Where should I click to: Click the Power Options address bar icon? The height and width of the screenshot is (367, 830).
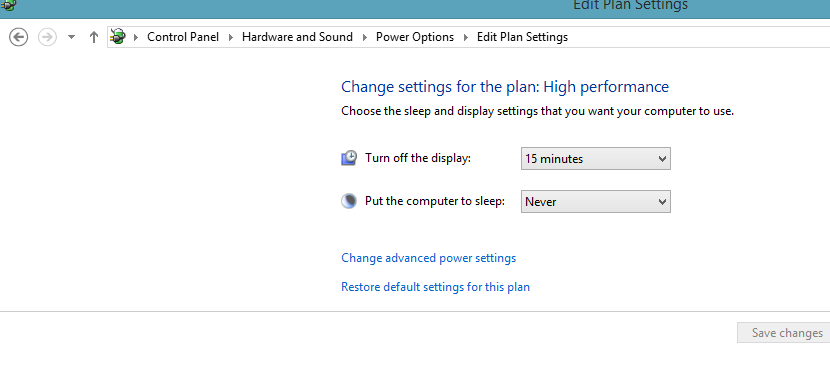[118, 37]
